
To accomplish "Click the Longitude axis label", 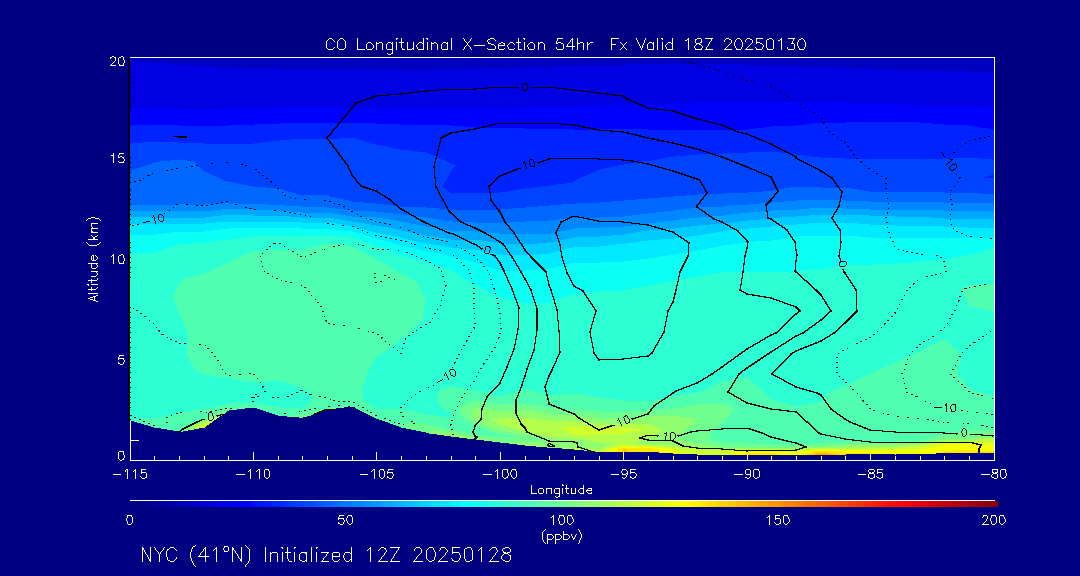I will 561,491.
